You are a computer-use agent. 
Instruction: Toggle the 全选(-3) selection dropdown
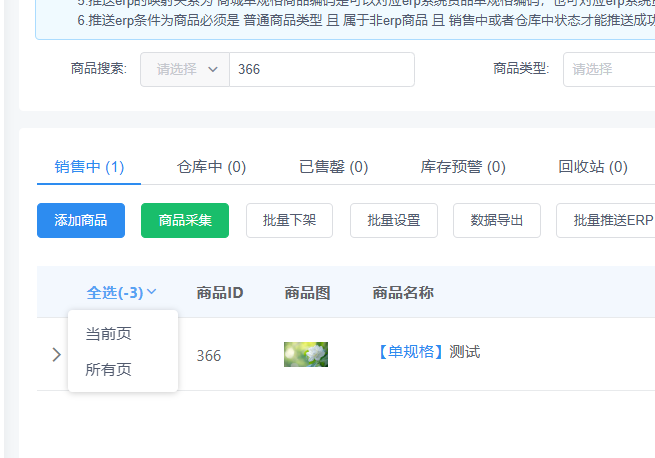tap(121, 292)
